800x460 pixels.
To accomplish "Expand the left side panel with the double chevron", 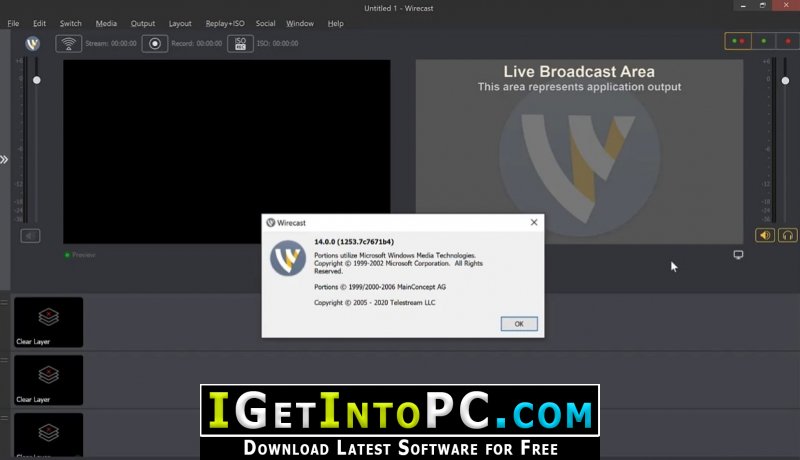I will click(4, 160).
